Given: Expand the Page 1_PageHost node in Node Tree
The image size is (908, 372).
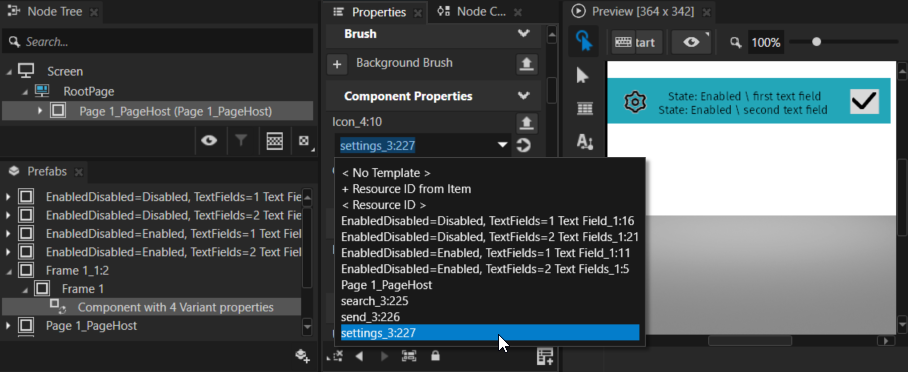Looking at the screenshot, I should pyautogui.click(x=40, y=110).
